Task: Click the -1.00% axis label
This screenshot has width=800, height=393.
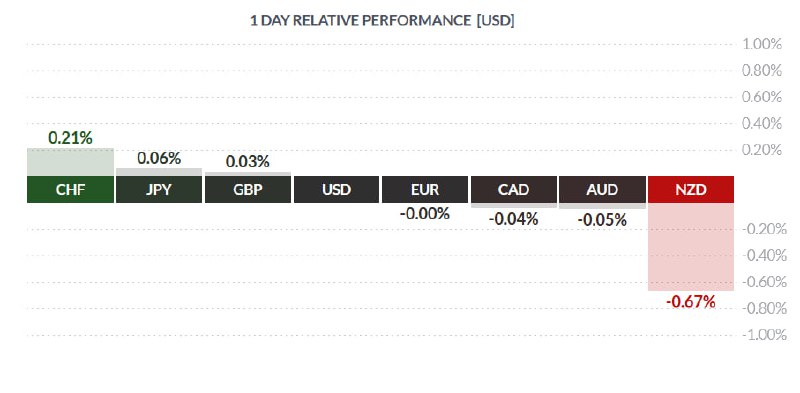Action: pos(764,335)
